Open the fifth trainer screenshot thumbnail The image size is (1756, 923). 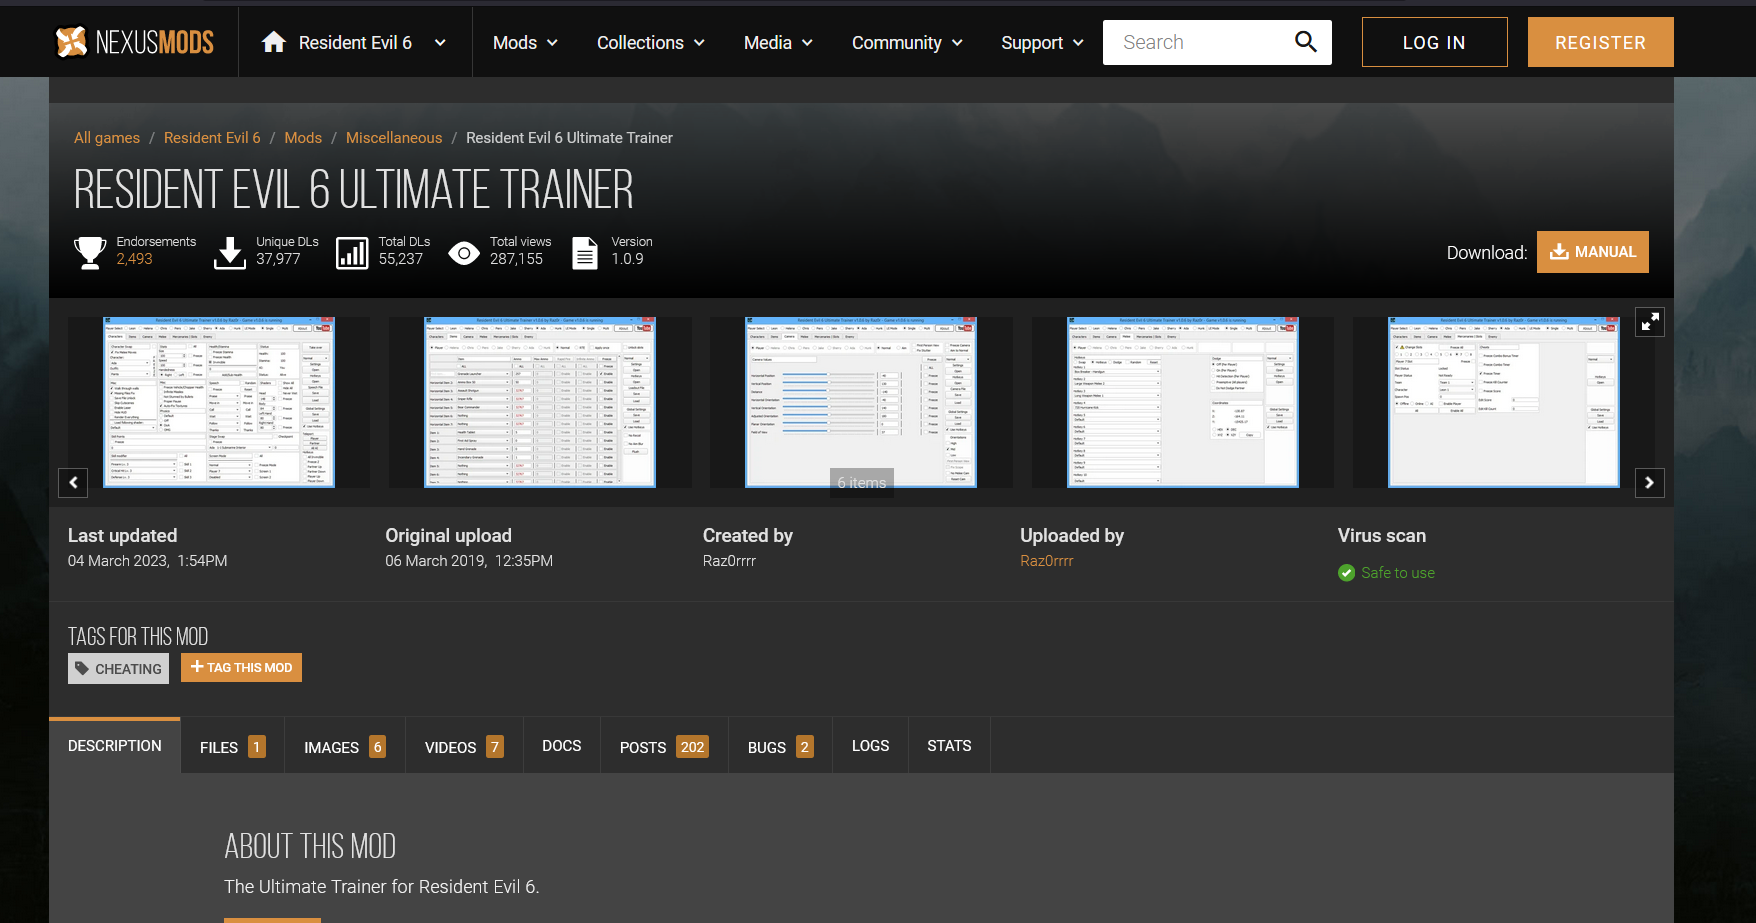pyautogui.click(x=1504, y=402)
